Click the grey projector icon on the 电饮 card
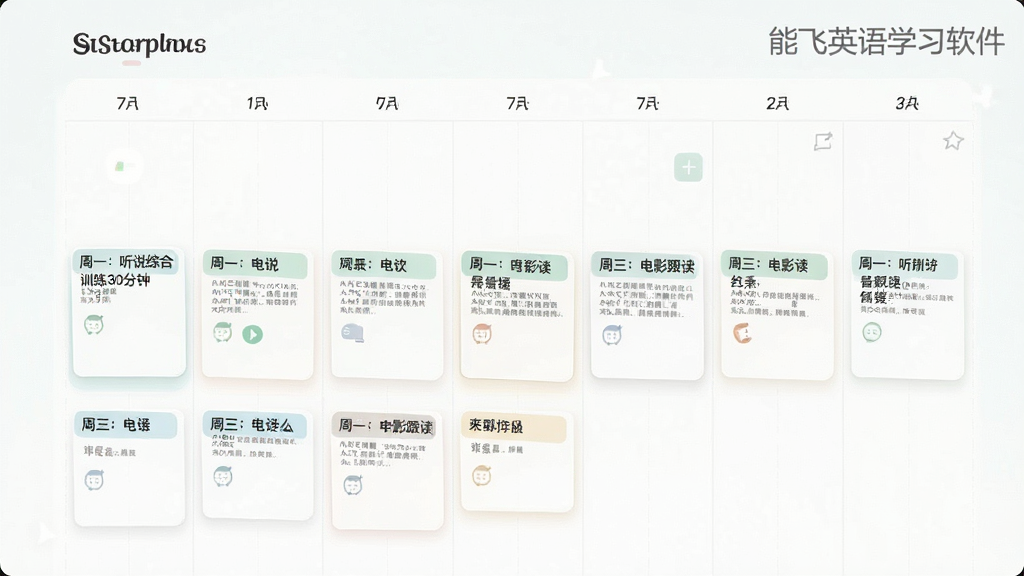 [353, 332]
